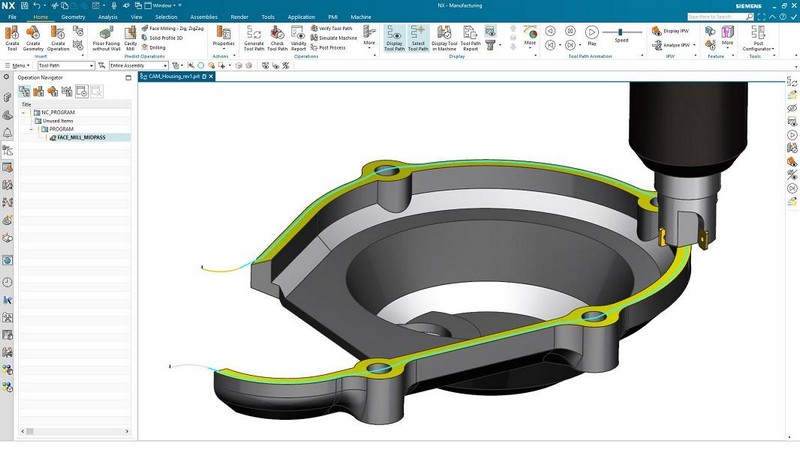The width and height of the screenshot is (800, 450).
Task: Toggle Display Tool Path
Action: point(394,38)
